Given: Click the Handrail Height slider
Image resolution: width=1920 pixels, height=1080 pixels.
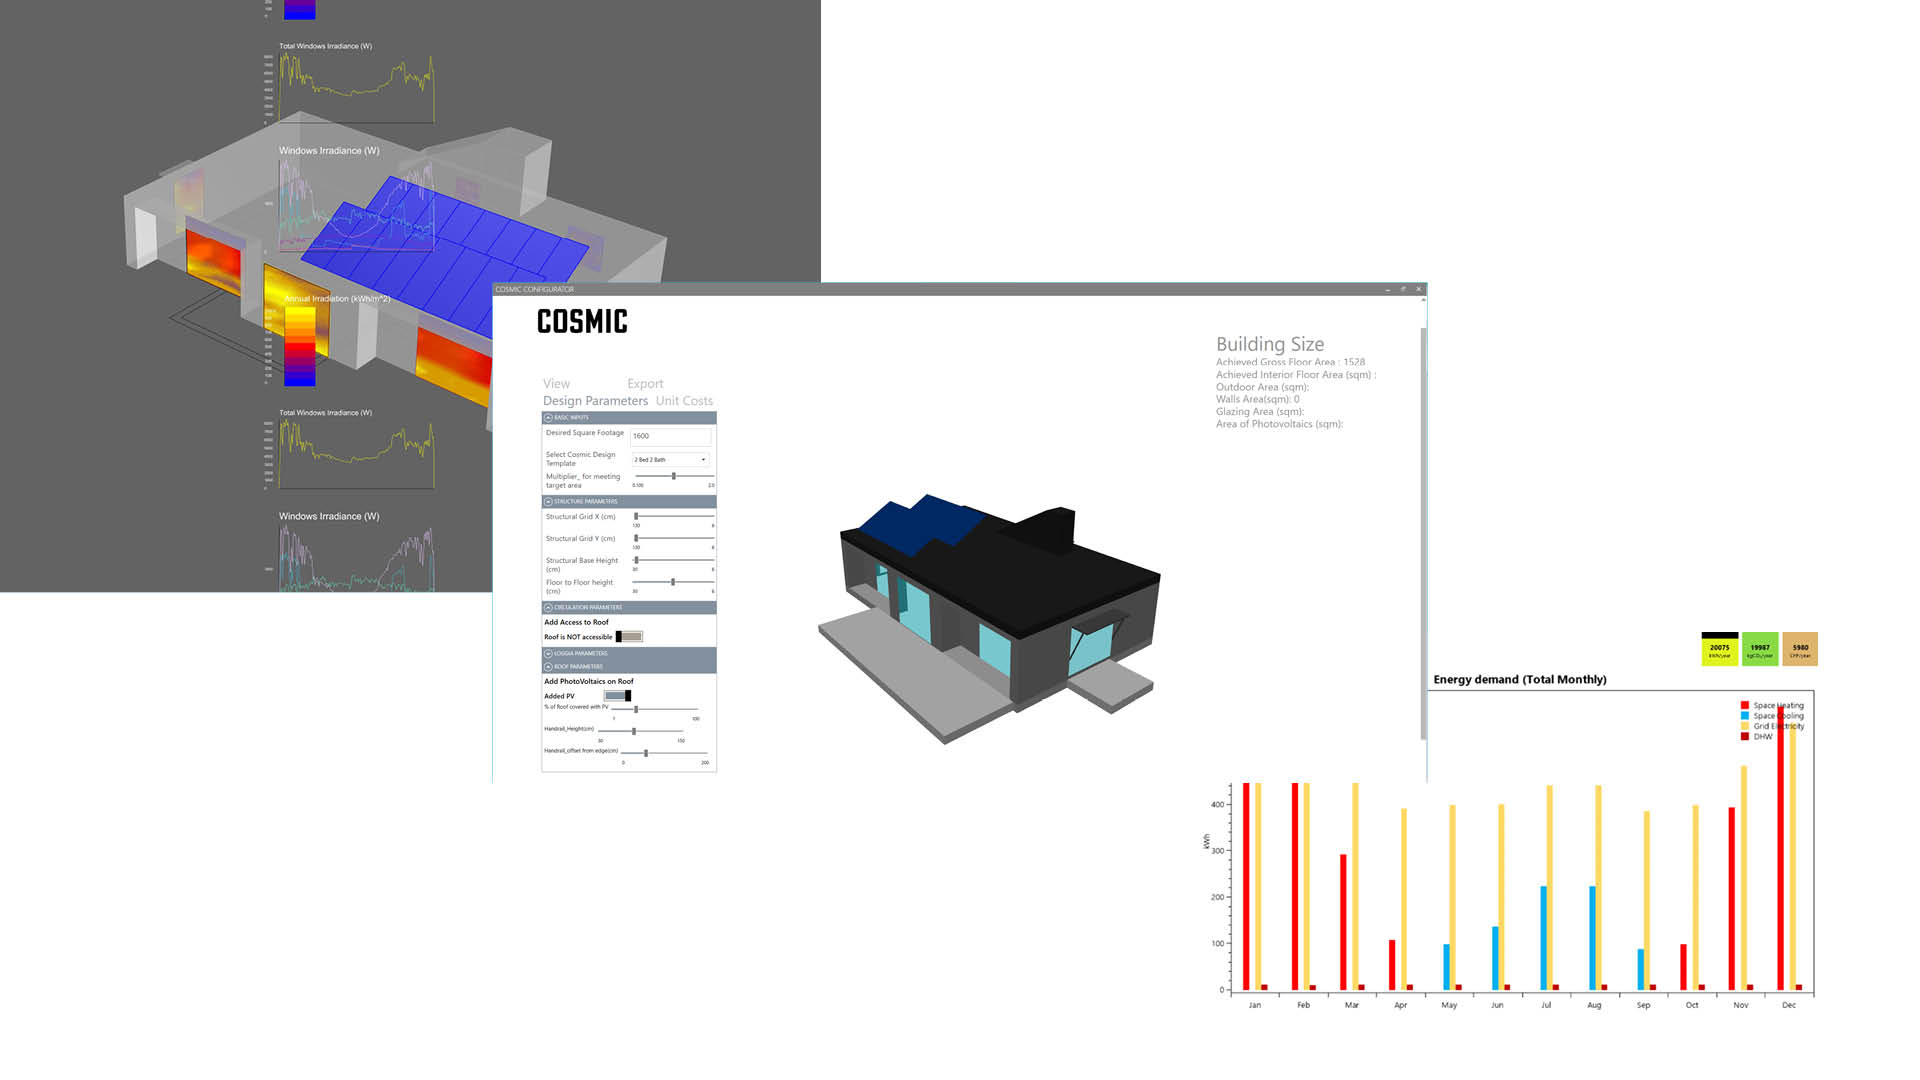Looking at the screenshot, I should point(640,731).
